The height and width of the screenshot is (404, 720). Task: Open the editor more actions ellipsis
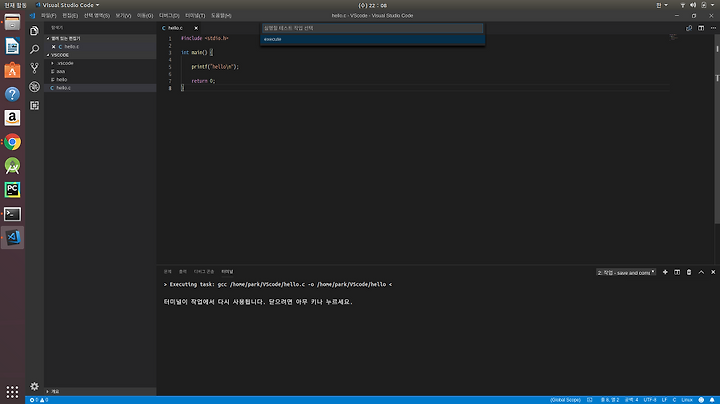[713, 28]
